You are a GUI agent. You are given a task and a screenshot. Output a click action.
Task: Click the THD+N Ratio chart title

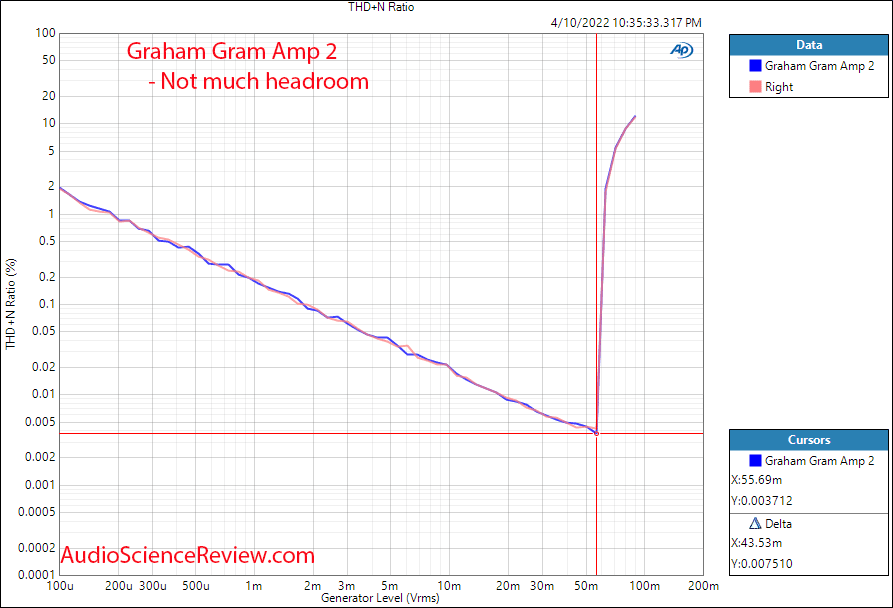coord(381,7)
